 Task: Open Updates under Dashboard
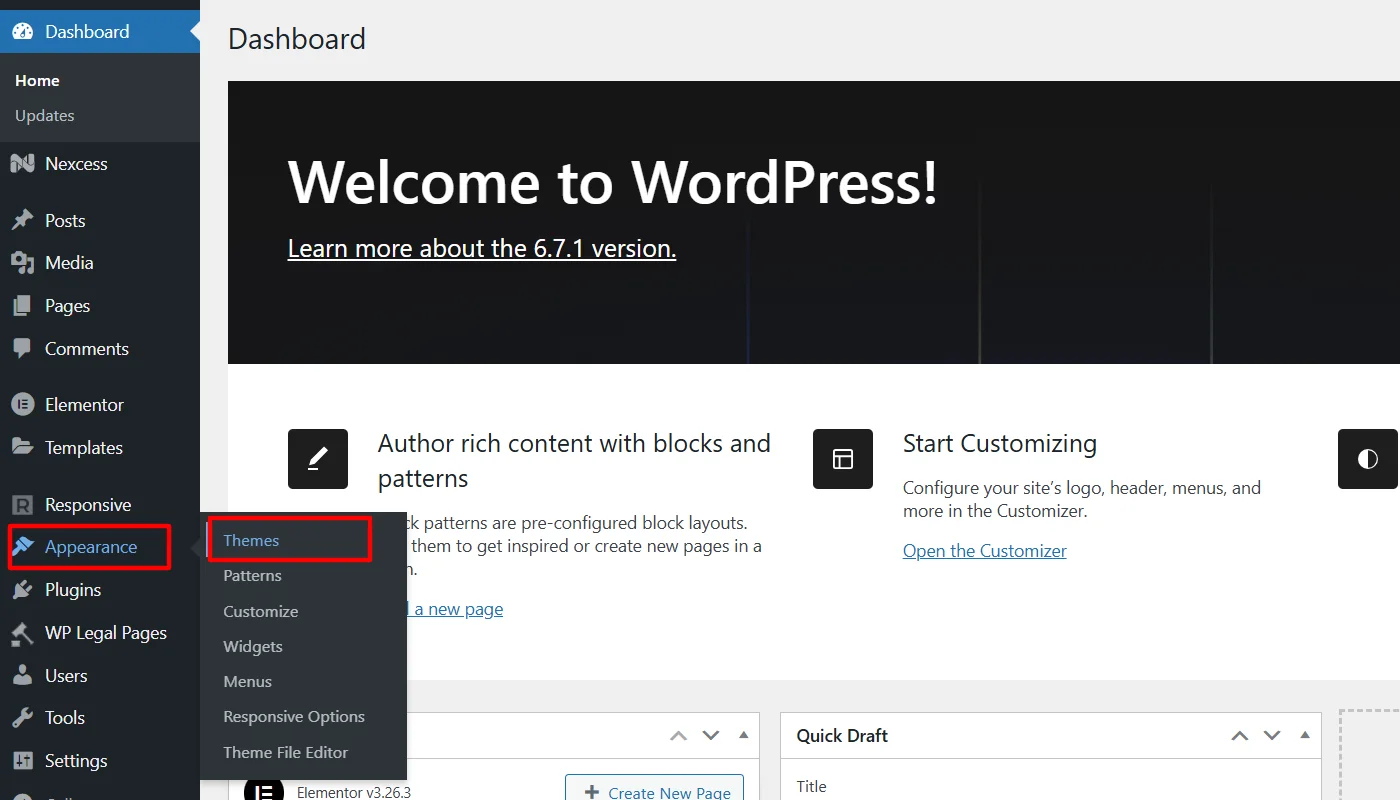[x=45, y=116]
